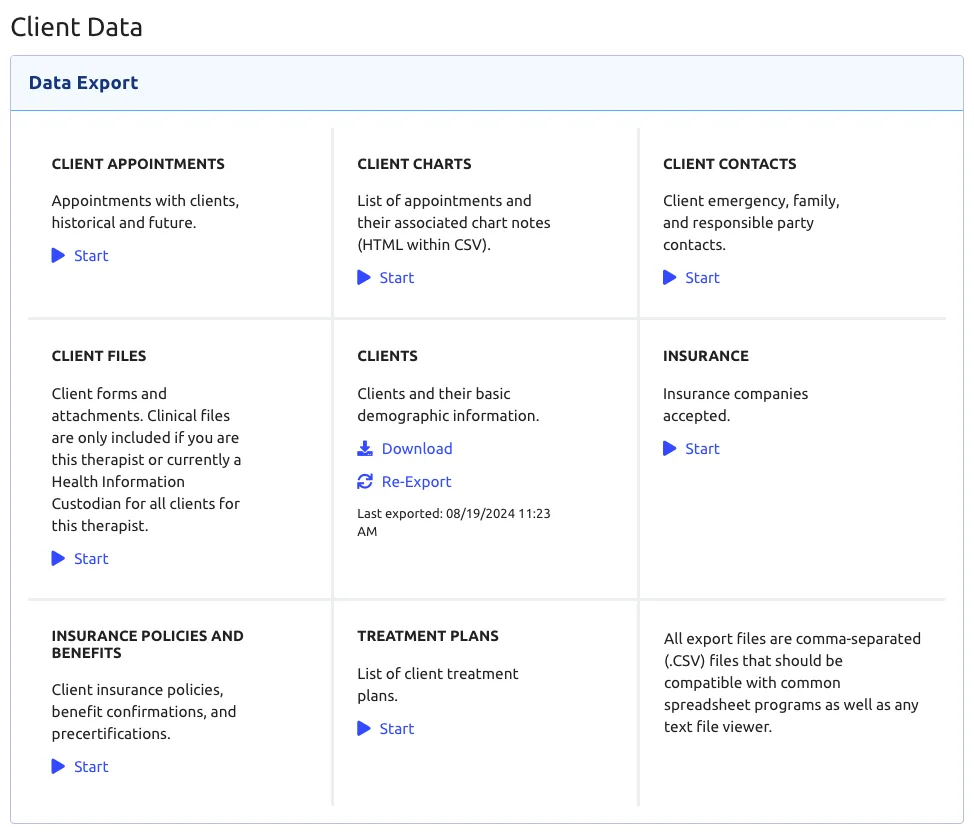Click 'Appointments with clients, historical and future' text
Screen dimensions: 974x834
pos(145,212)
